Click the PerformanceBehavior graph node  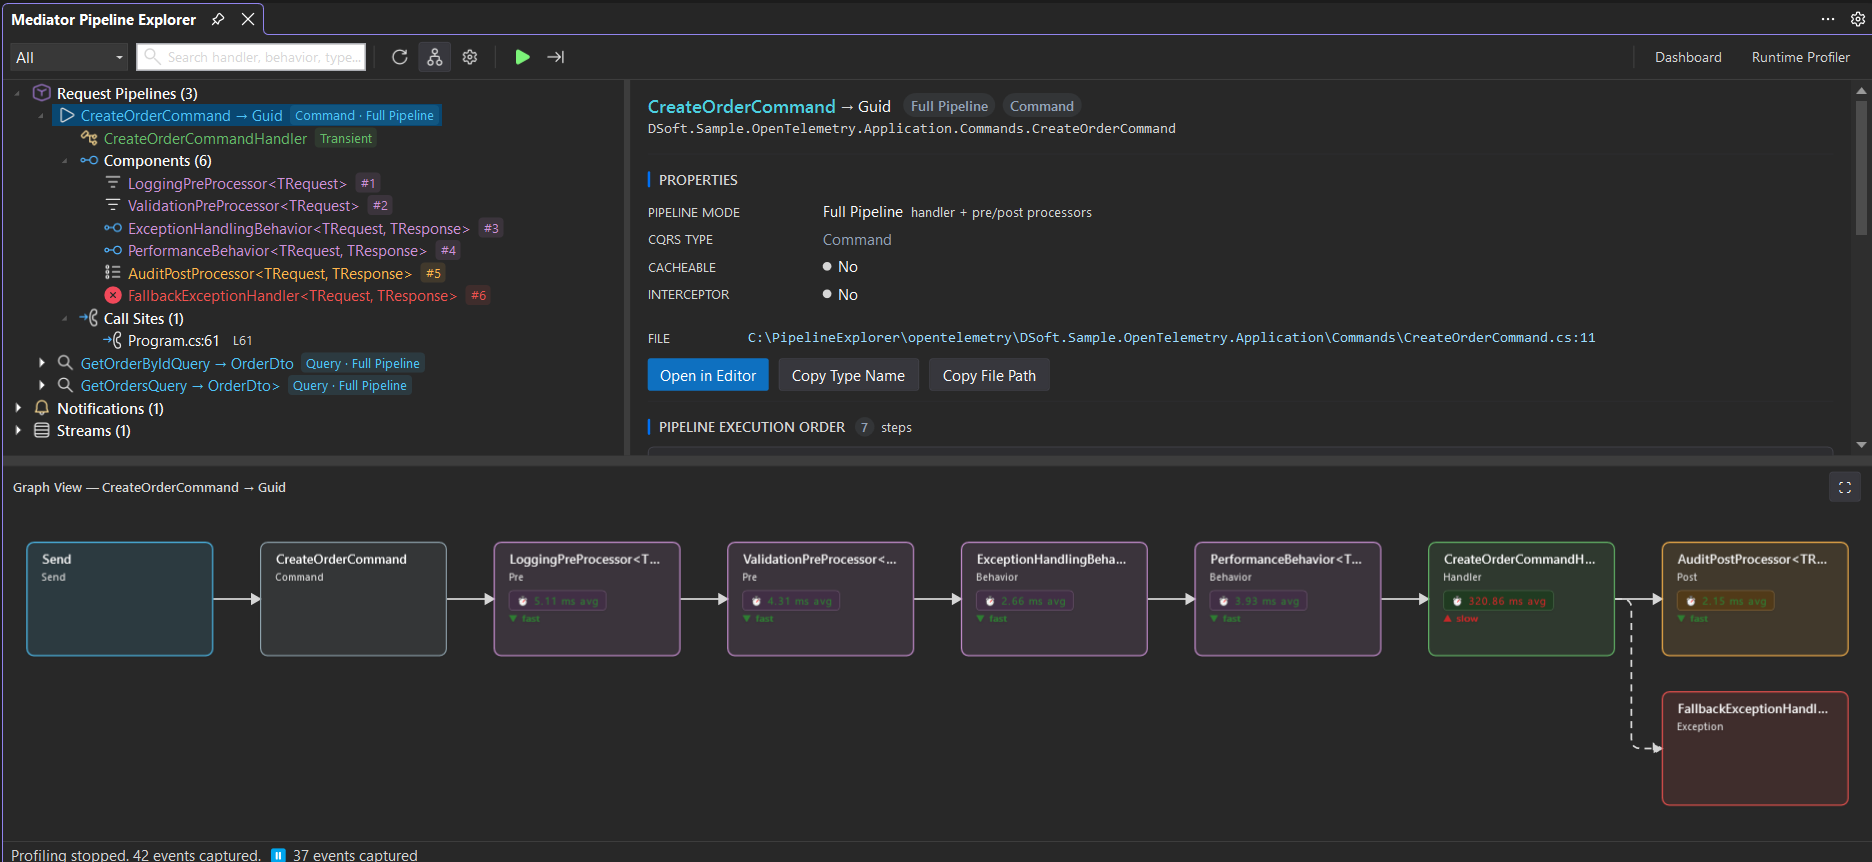[1288, 599]
